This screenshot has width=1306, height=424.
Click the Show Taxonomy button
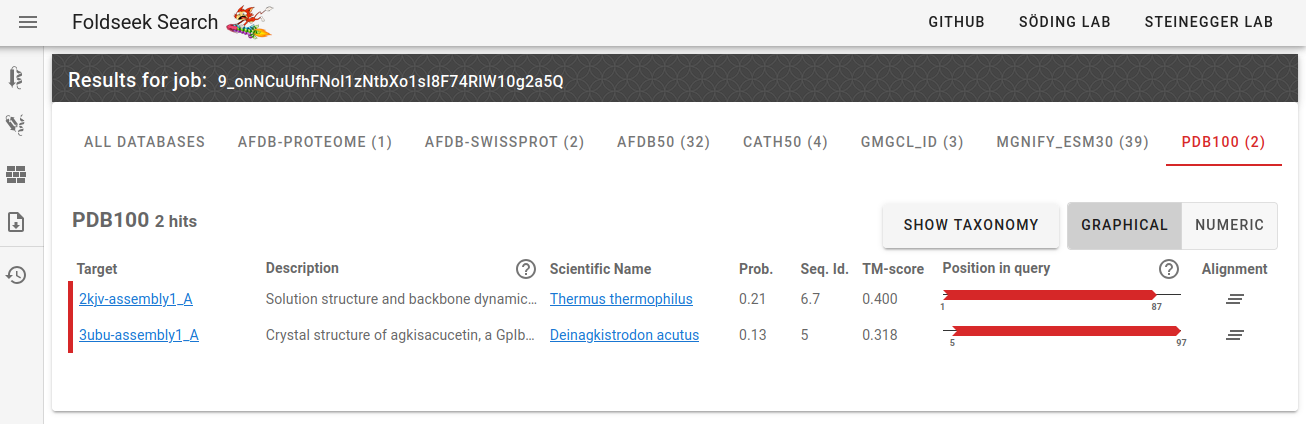pyautogui.click(x=970, y=225)
